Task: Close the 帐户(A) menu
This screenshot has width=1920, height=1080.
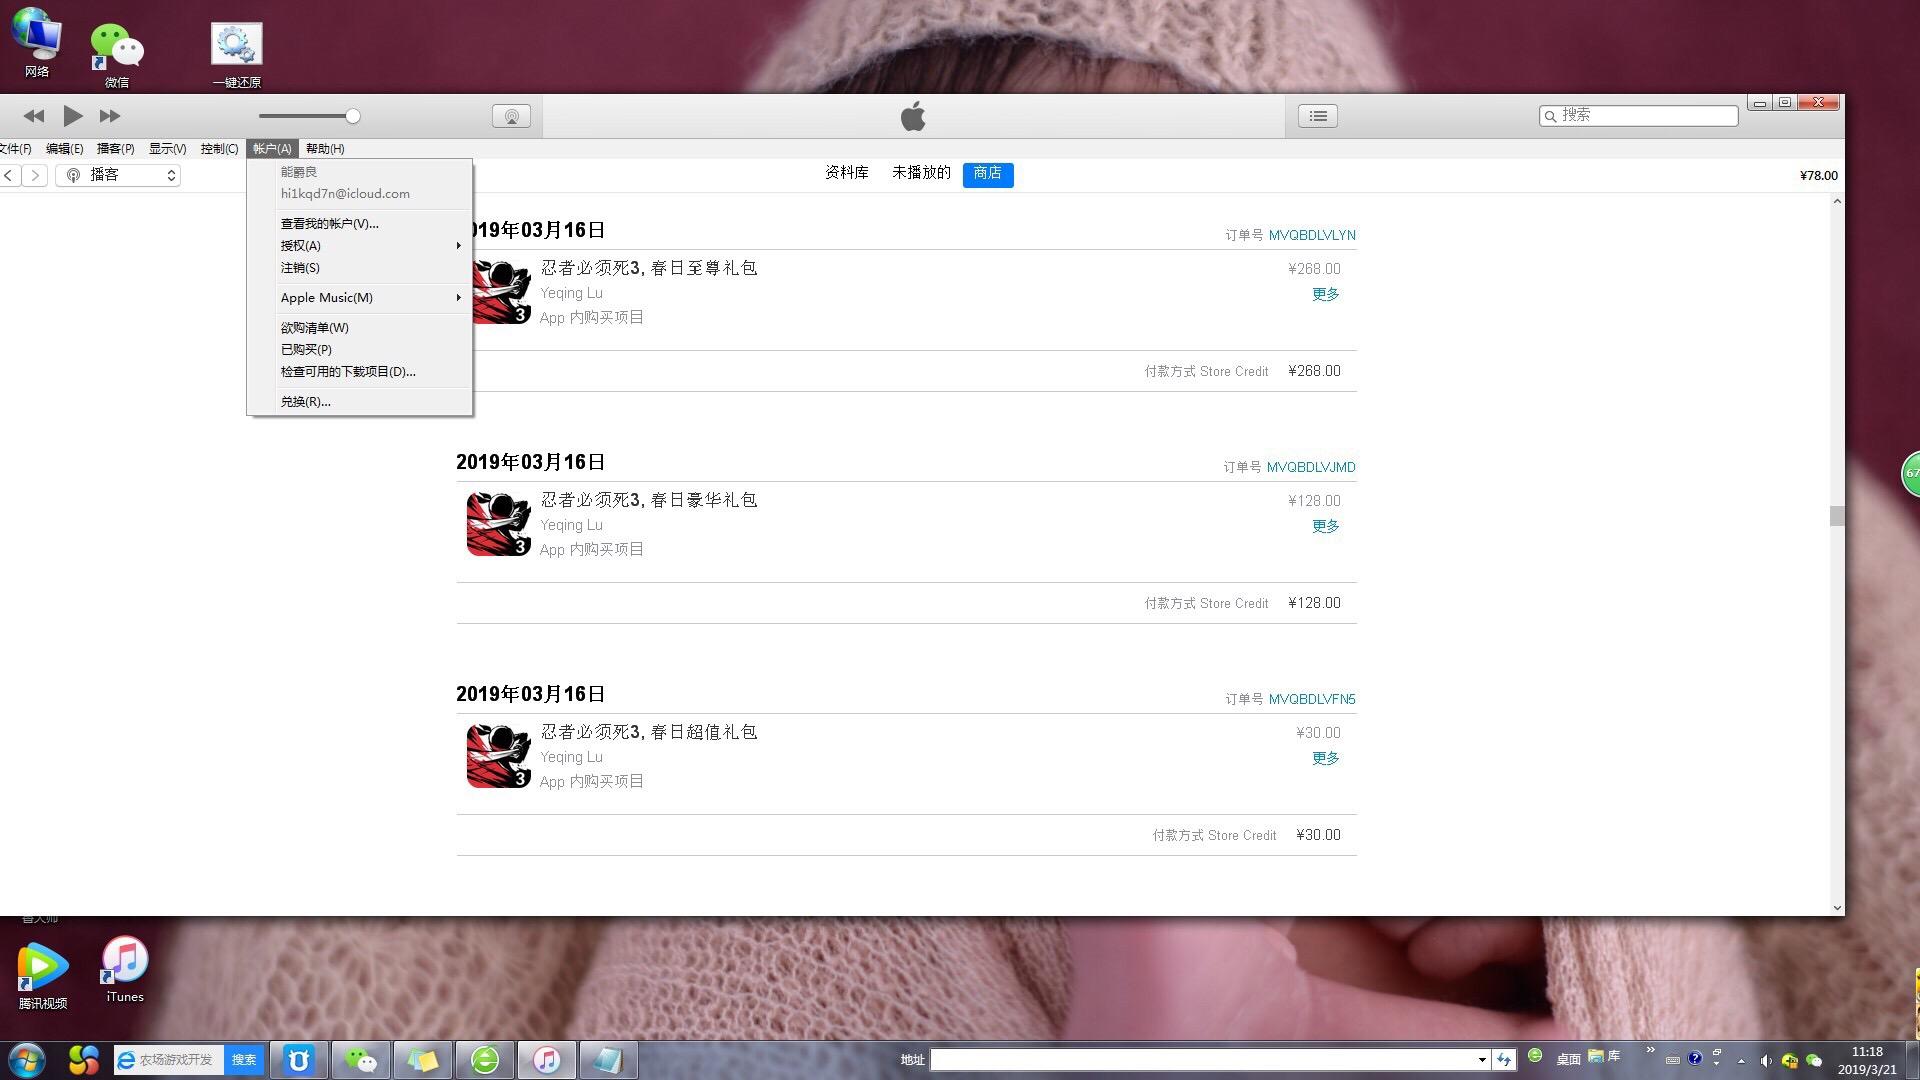Action: (x=272, y=148)
